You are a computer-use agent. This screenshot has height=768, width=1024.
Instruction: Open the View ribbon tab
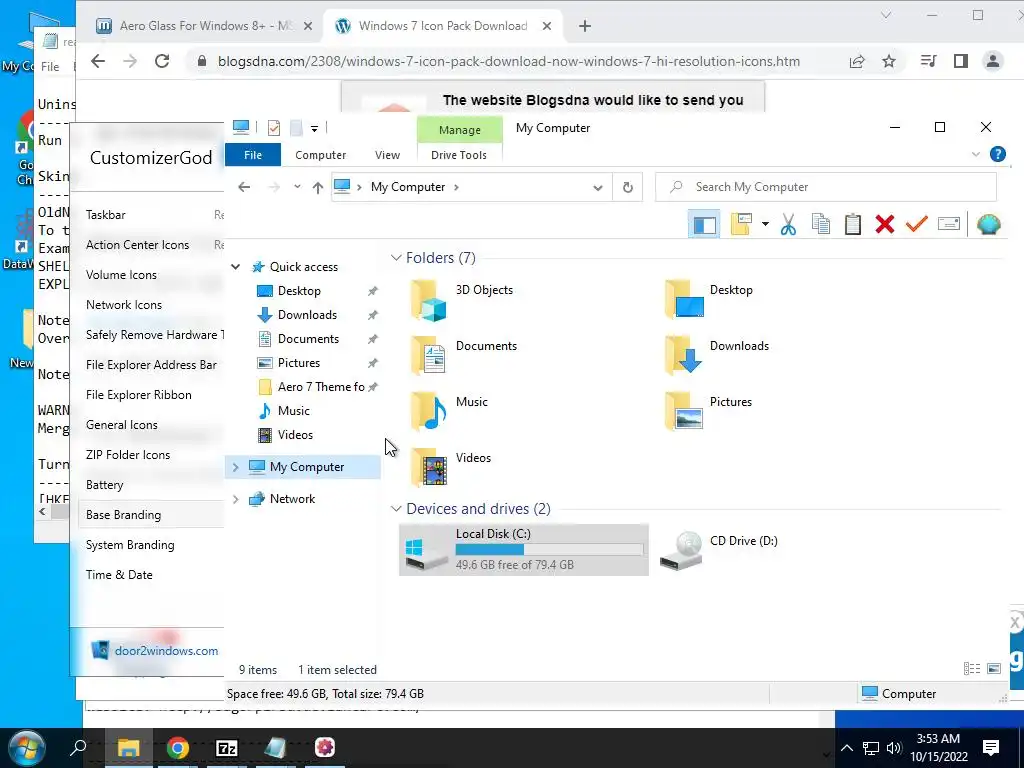[x=387, y=155]
